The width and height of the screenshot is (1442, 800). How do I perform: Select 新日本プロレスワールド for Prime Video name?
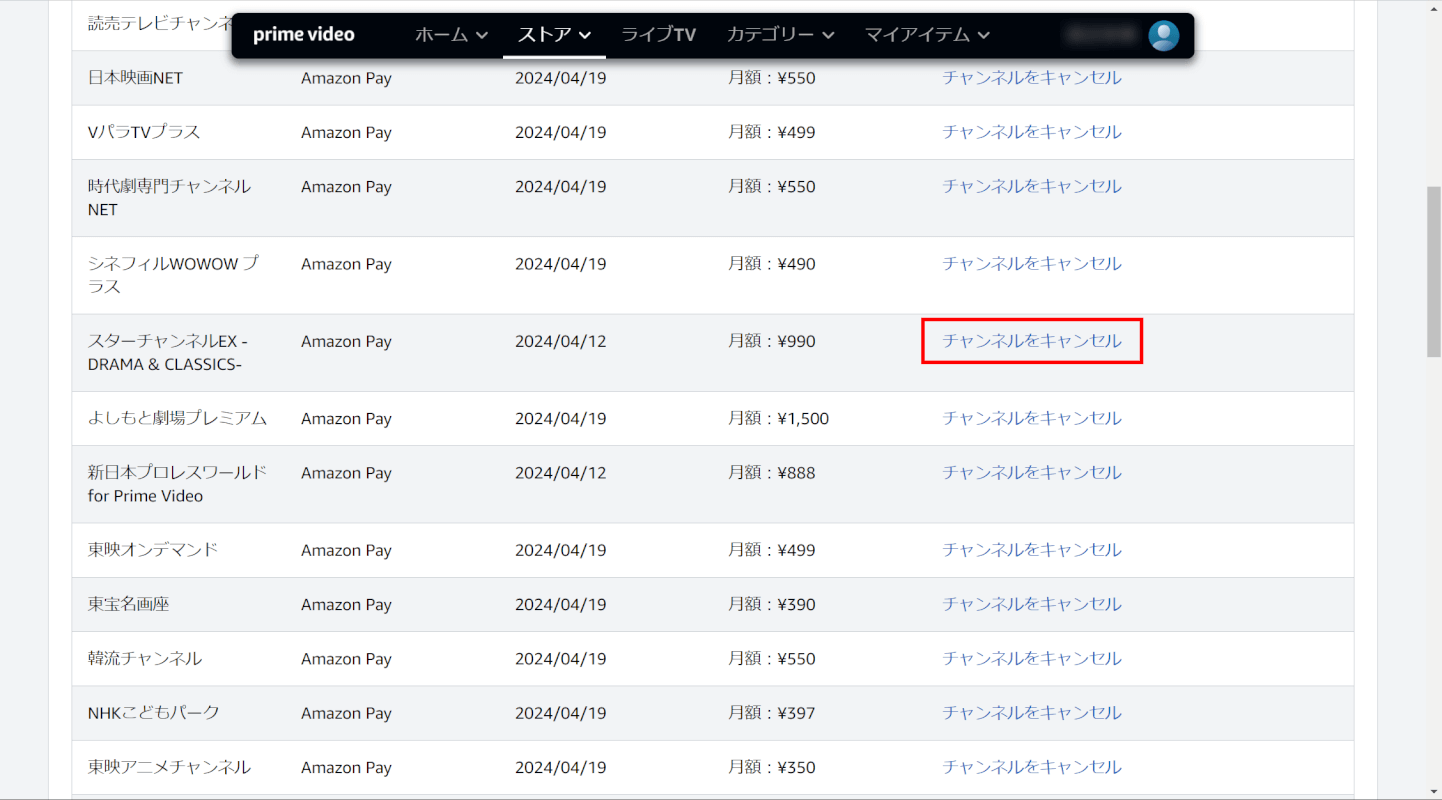(x=177, y=484)
